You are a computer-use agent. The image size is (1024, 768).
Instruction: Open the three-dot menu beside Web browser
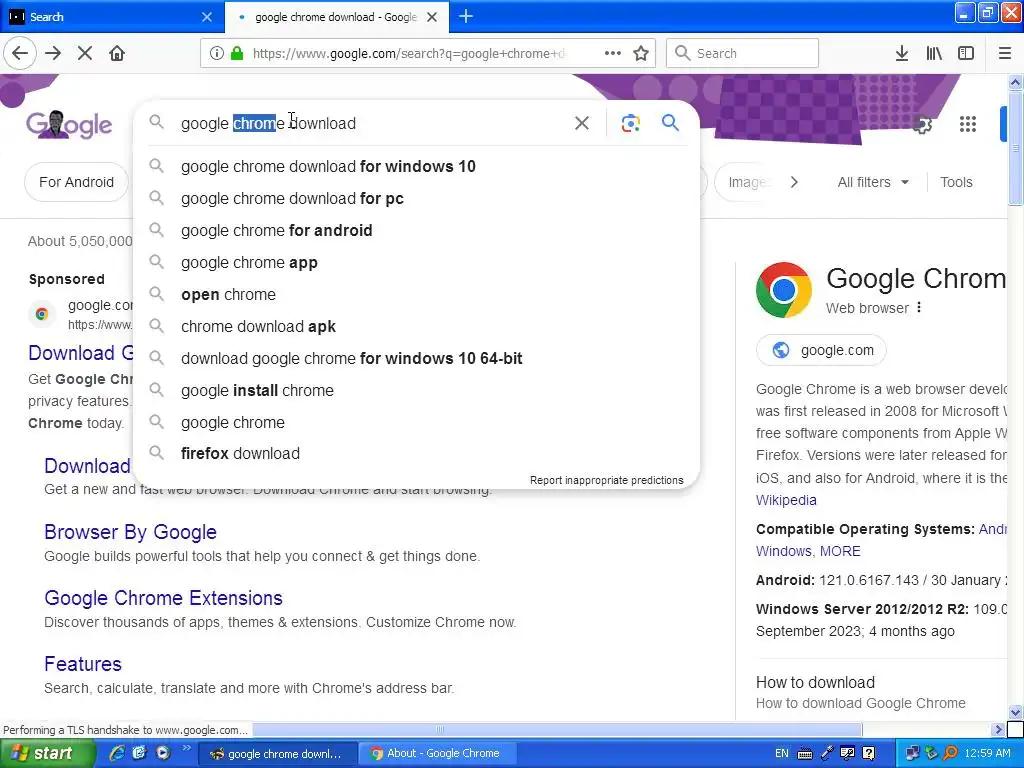(919, 307)
